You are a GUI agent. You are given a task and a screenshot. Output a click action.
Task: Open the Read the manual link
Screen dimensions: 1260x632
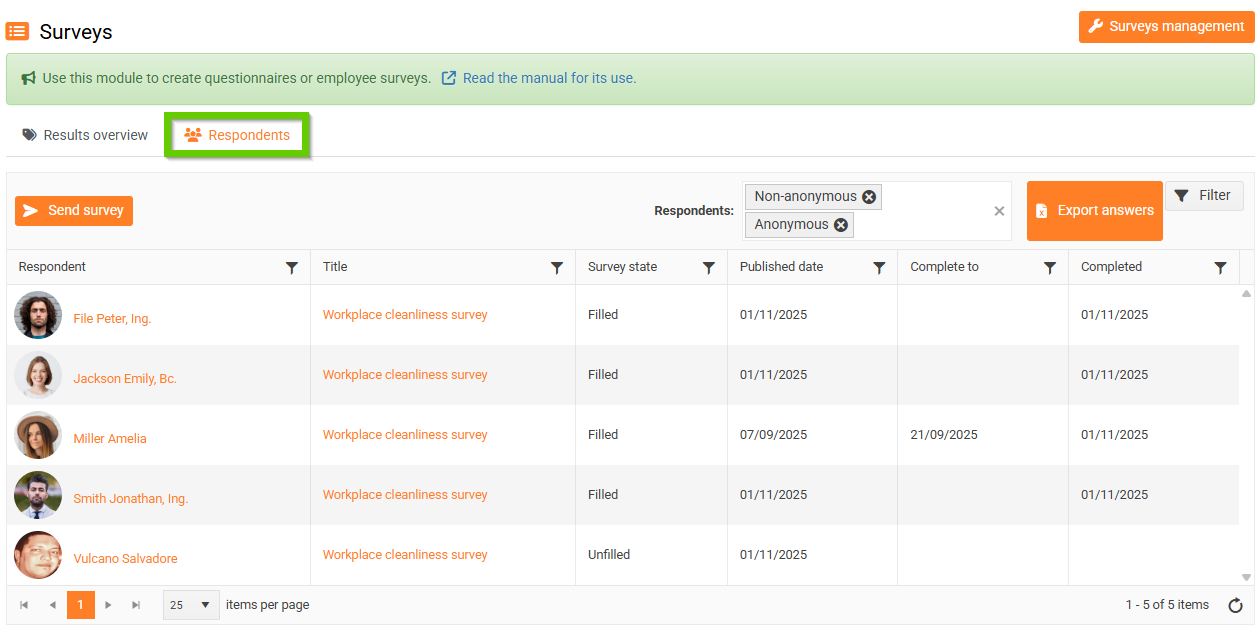click(549, 78)
